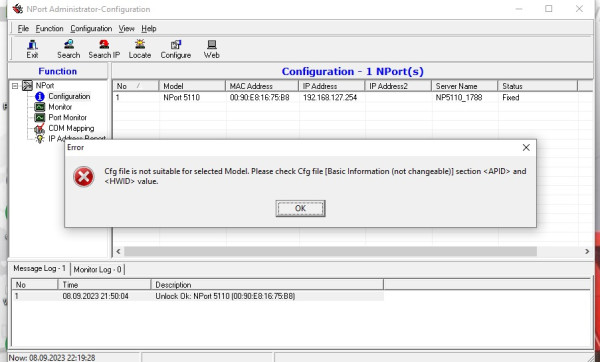Collapse the NPort tree node
This screenshot has height=362, width=600.
15,86
